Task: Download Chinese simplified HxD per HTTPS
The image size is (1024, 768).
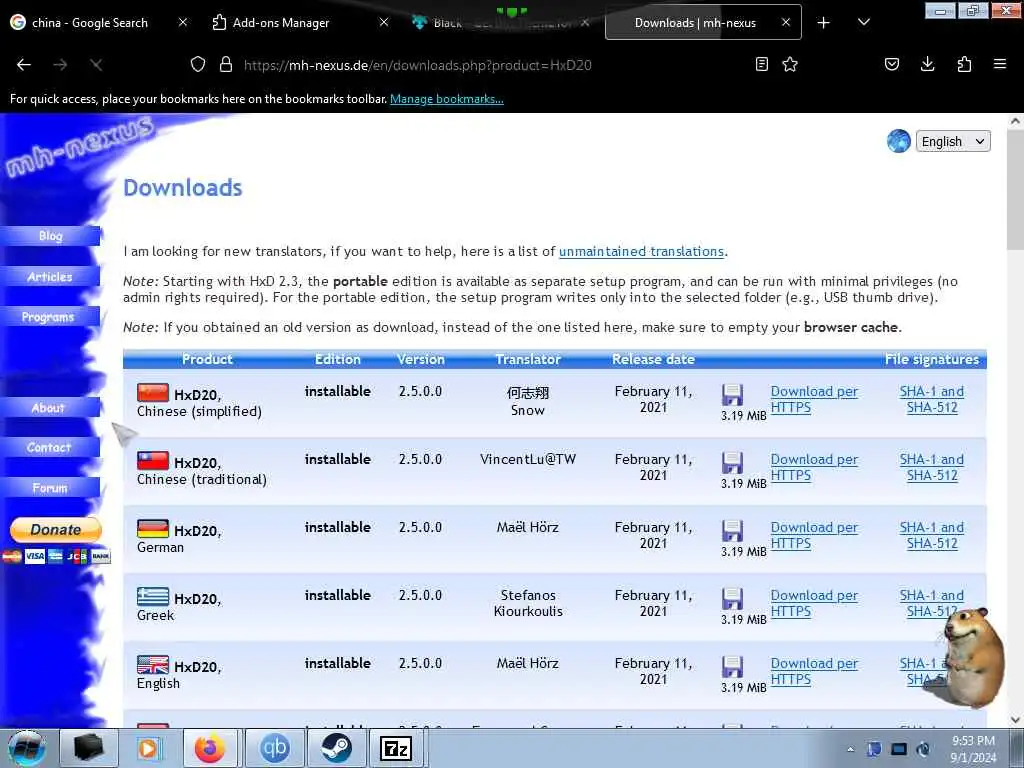Action: tap(814, 399)
